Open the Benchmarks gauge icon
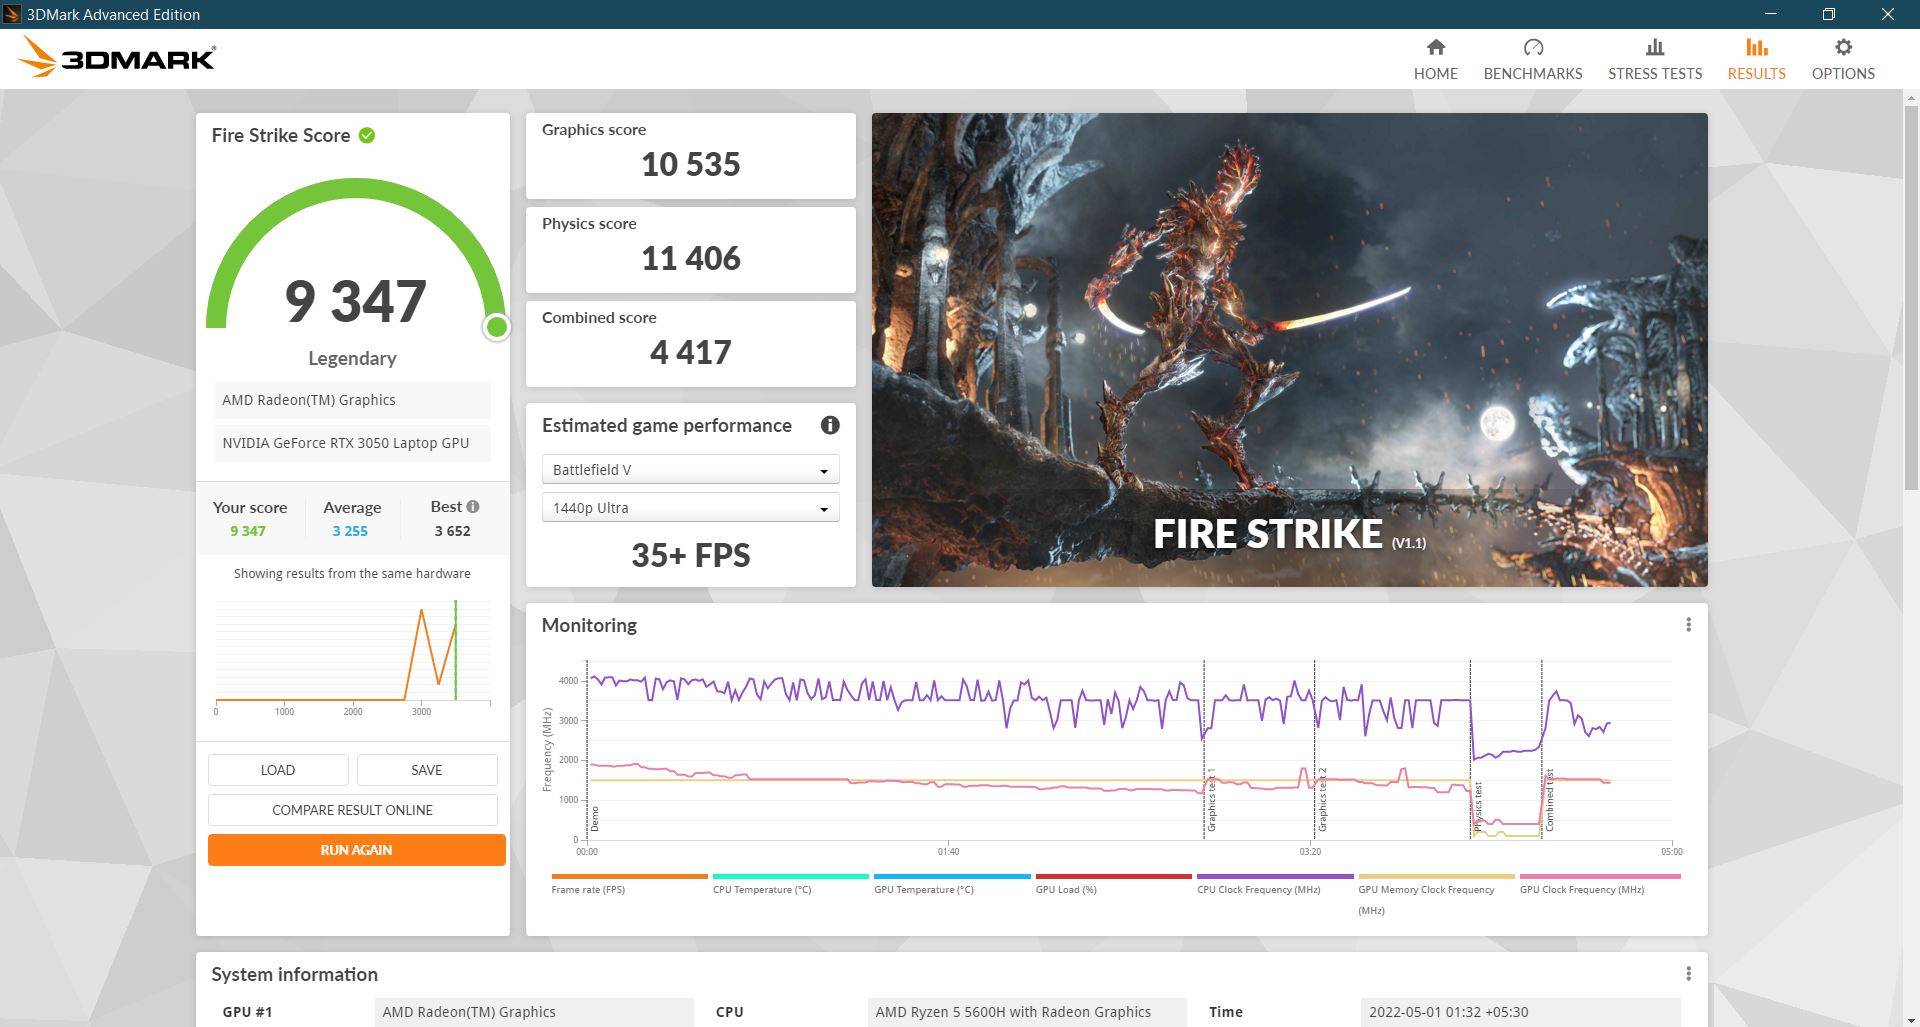 (x=1533, y=47)
